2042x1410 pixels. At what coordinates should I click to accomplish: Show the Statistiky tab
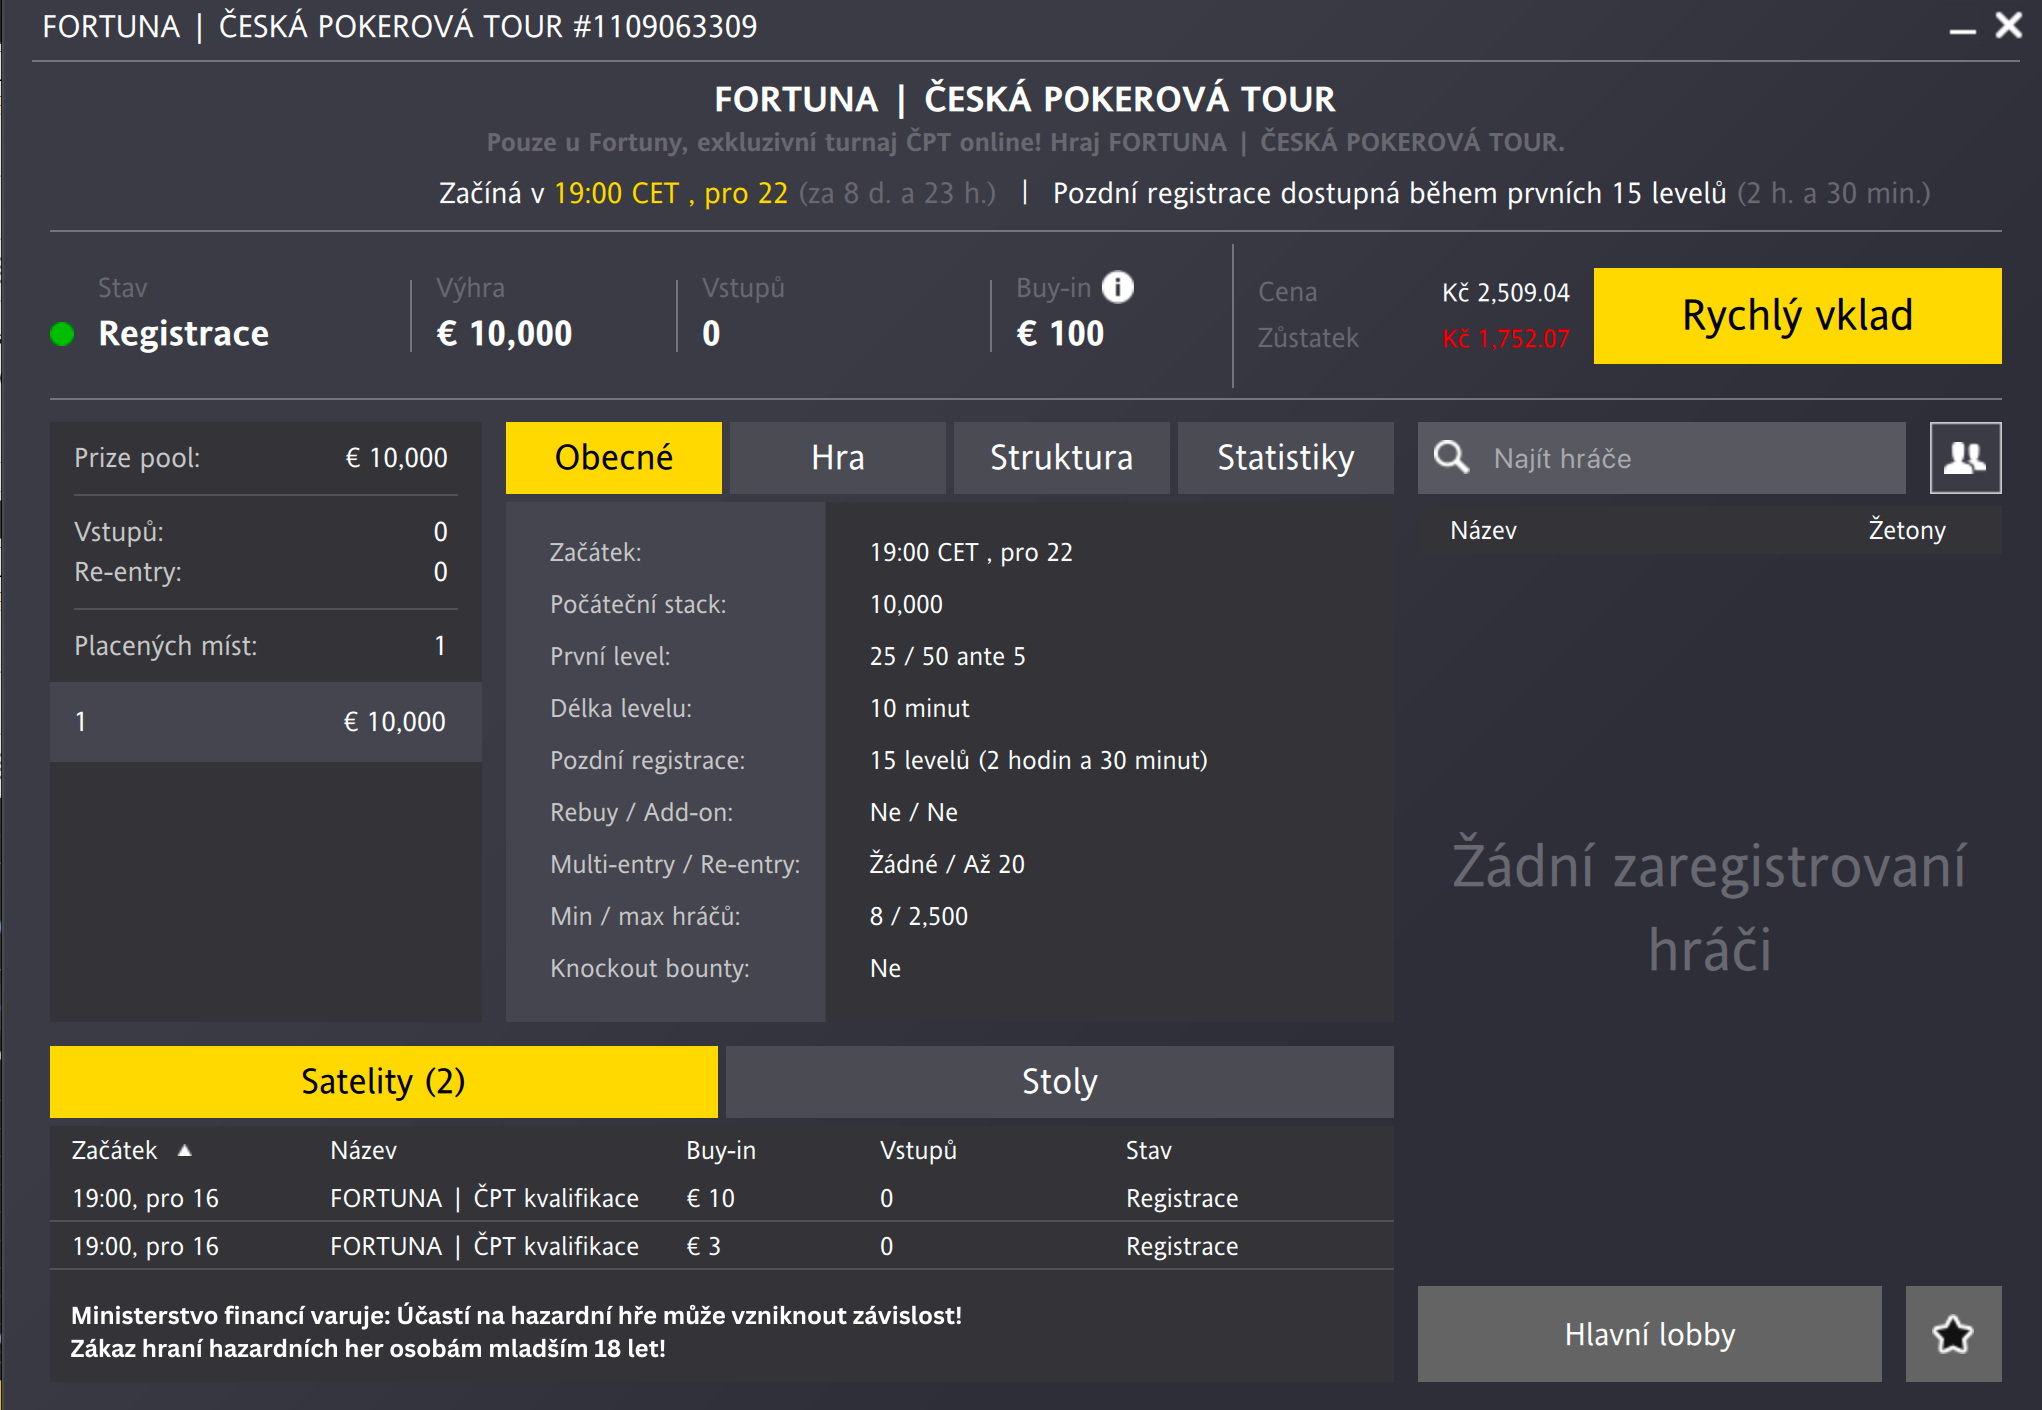pos(1286,458)
